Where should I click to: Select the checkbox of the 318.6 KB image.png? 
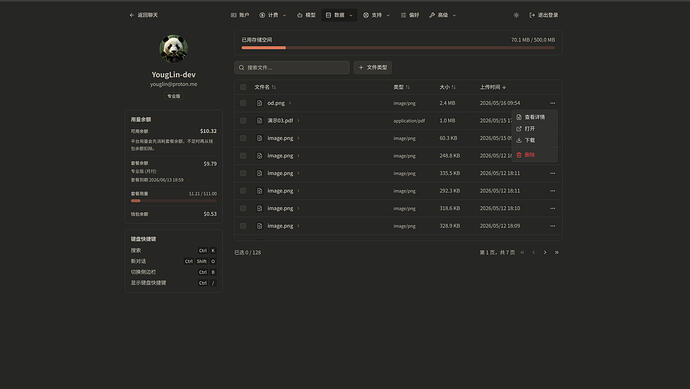point(243,208)
